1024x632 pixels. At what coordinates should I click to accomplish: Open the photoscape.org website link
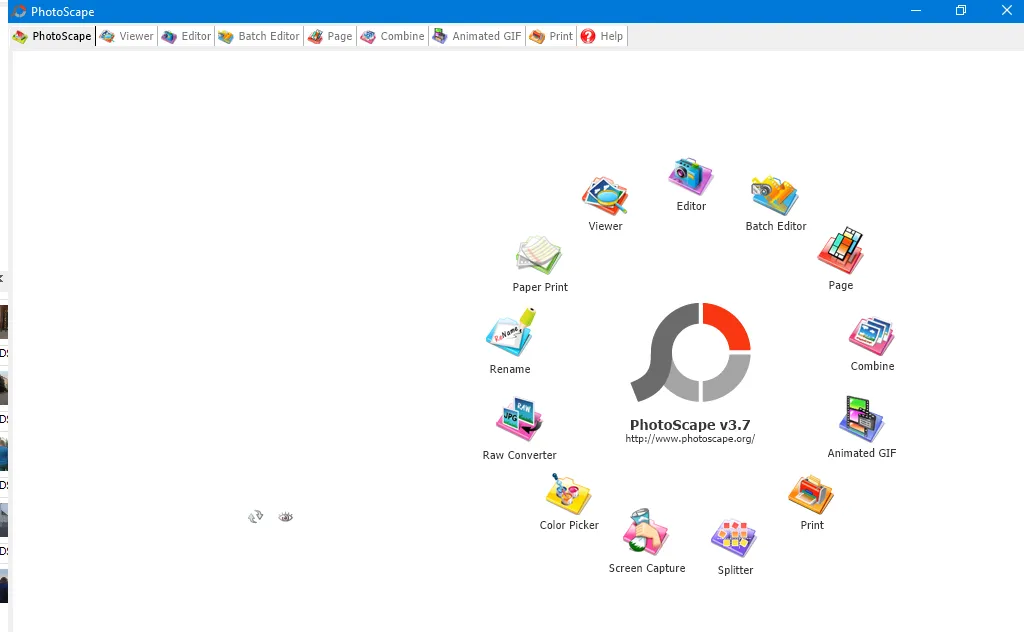click(x=690, y=439)
